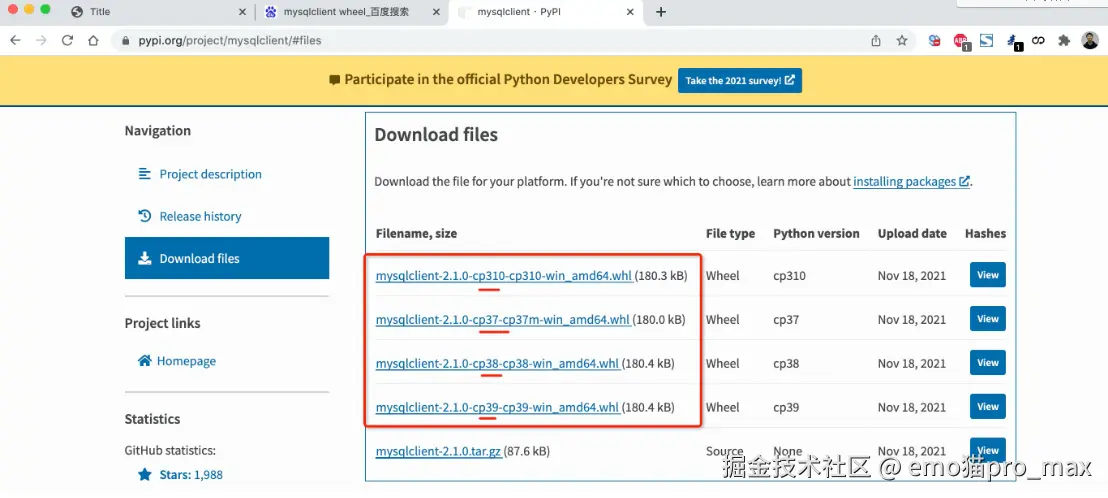Click the lock icon in address bar

(126, 41)
